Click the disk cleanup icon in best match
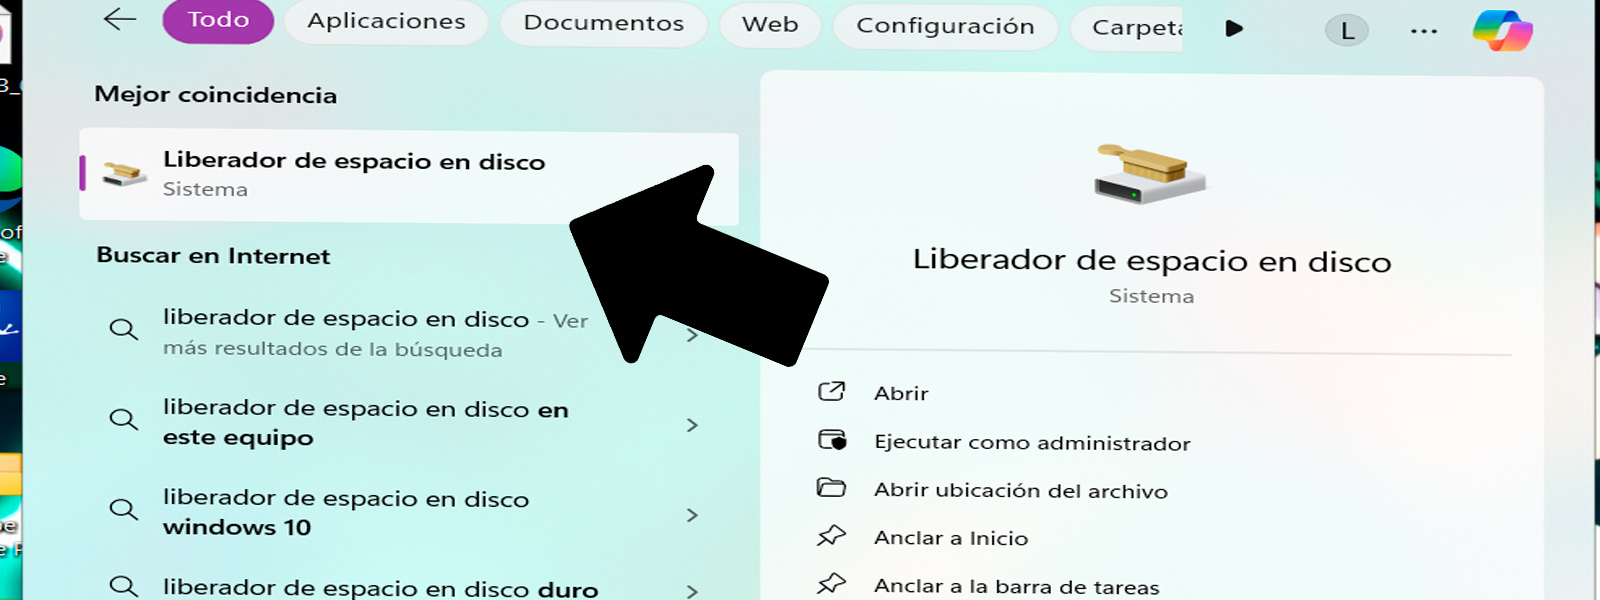The image size is (1600, 600). tap(125, 174)
